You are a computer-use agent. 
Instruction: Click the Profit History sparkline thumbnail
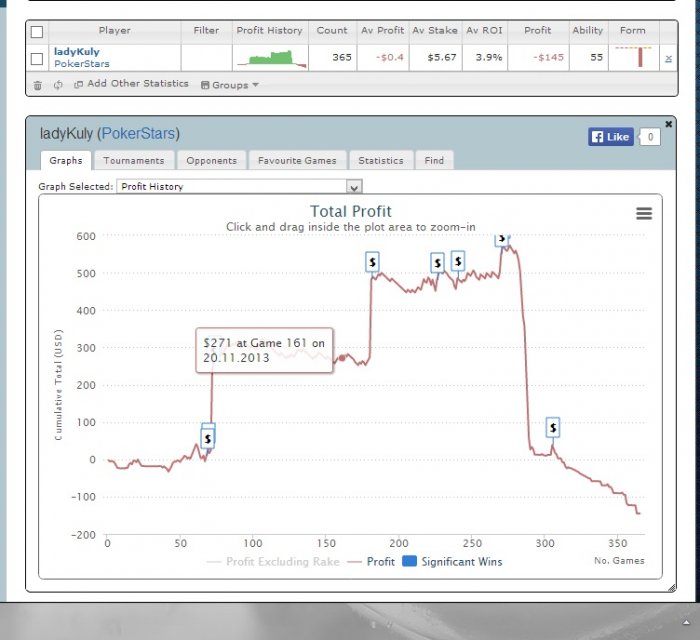coord(271,58)
